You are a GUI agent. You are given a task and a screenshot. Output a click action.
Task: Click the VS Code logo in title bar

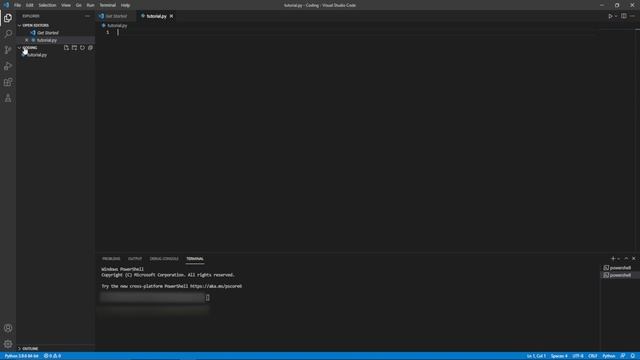coord(6,5)
